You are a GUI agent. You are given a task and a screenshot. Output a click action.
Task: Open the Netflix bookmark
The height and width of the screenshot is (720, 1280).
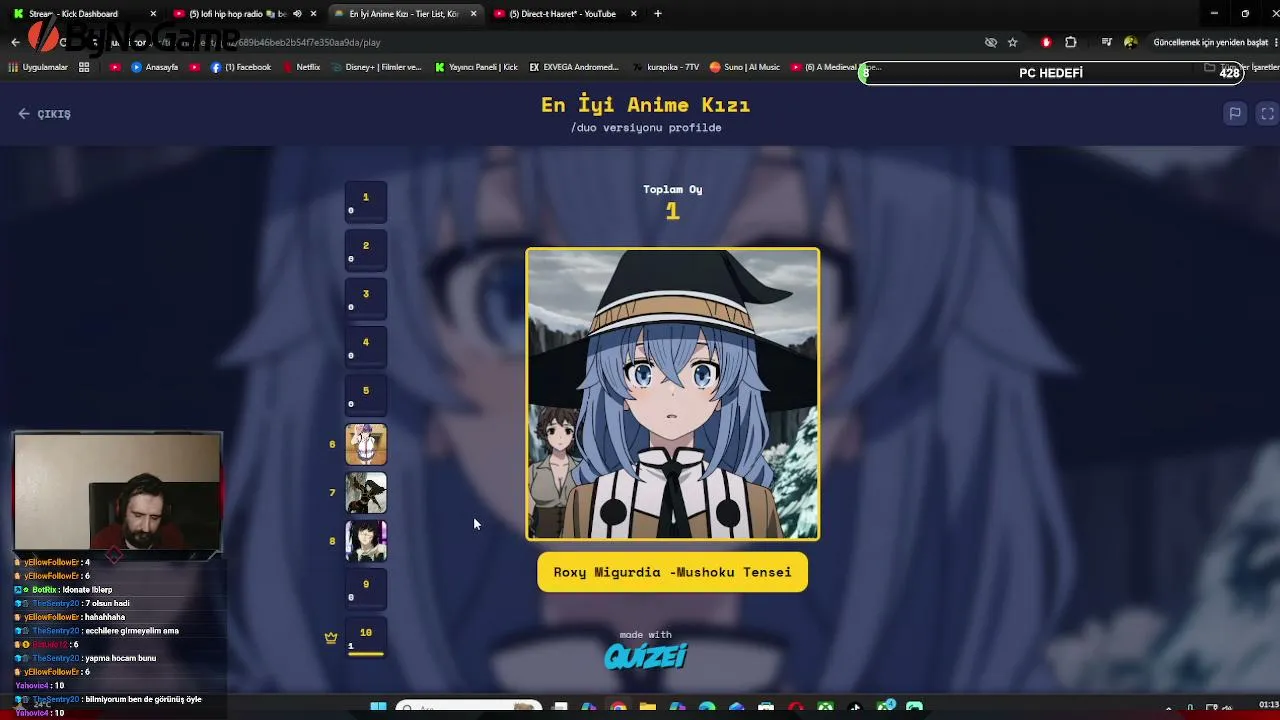(301, 67)
